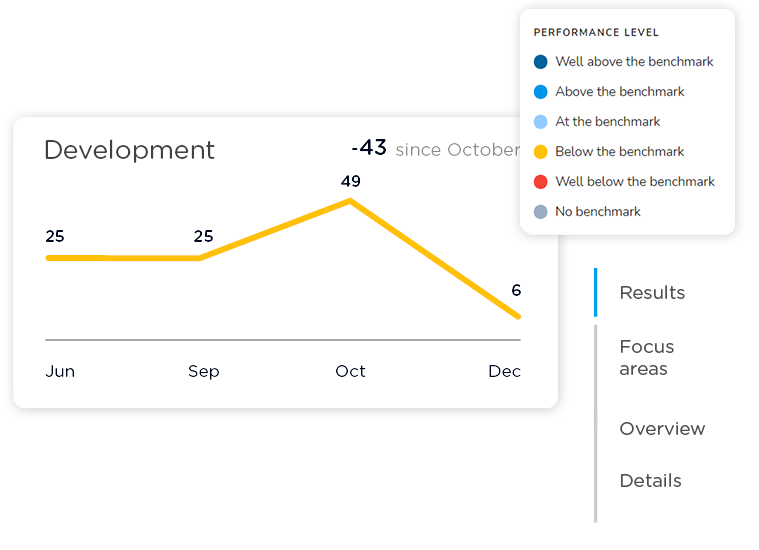
Task: Click the Well below the benchmark red dot
Action: pyautogui.click(x=541, y=182)
